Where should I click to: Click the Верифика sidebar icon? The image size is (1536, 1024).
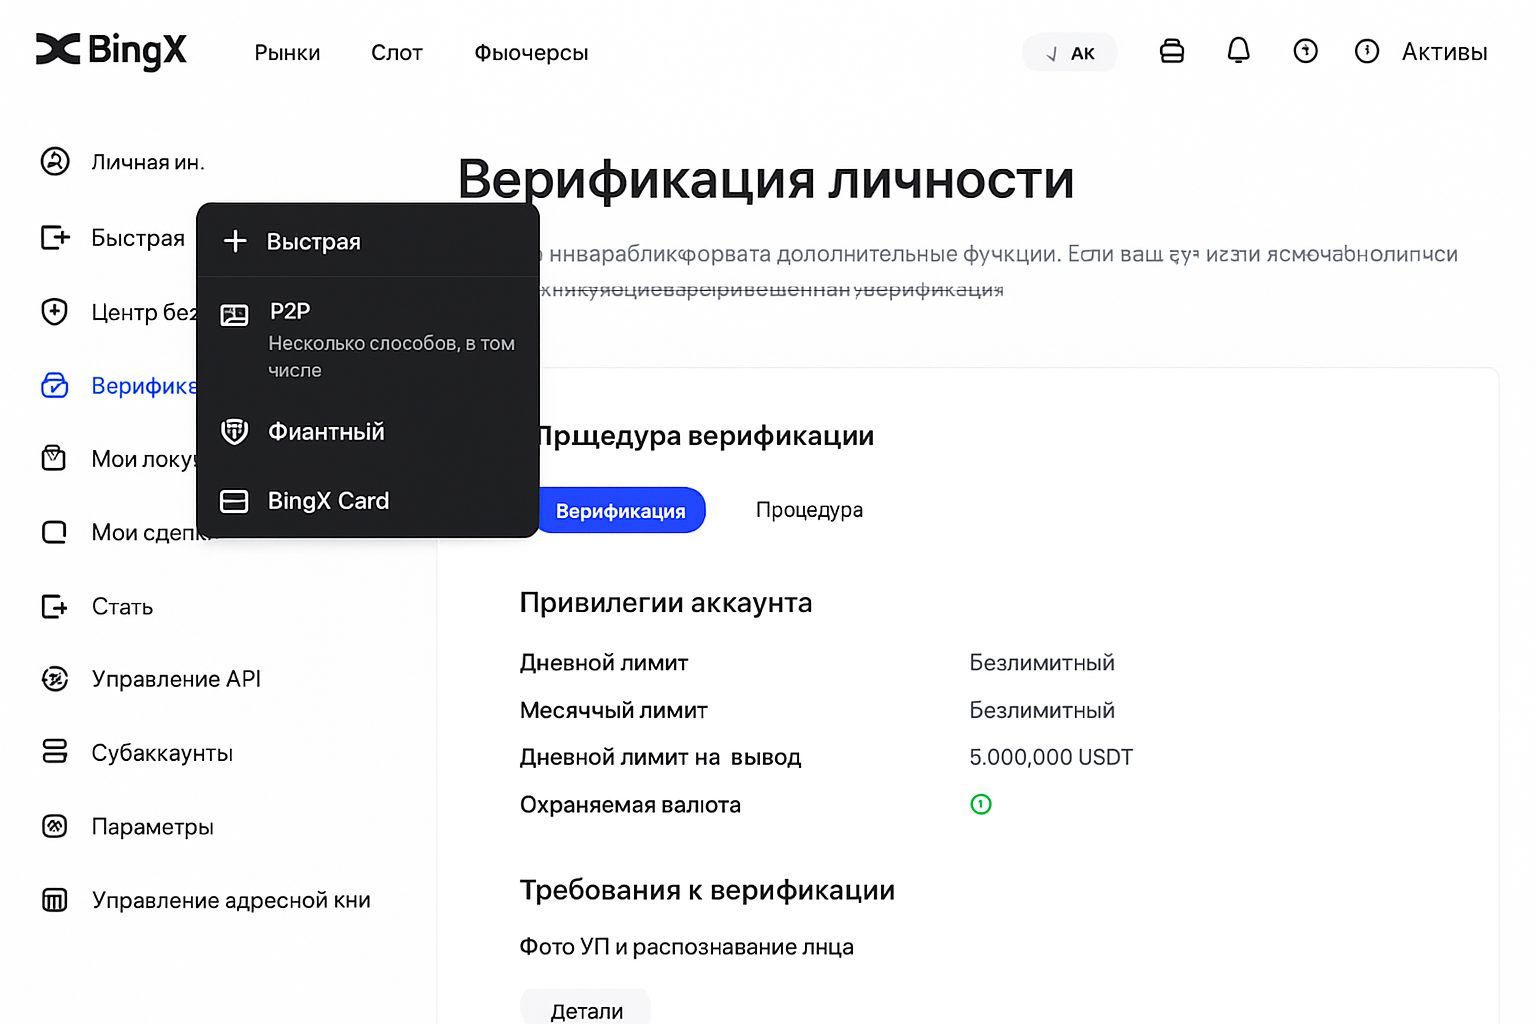coord(55,385)
